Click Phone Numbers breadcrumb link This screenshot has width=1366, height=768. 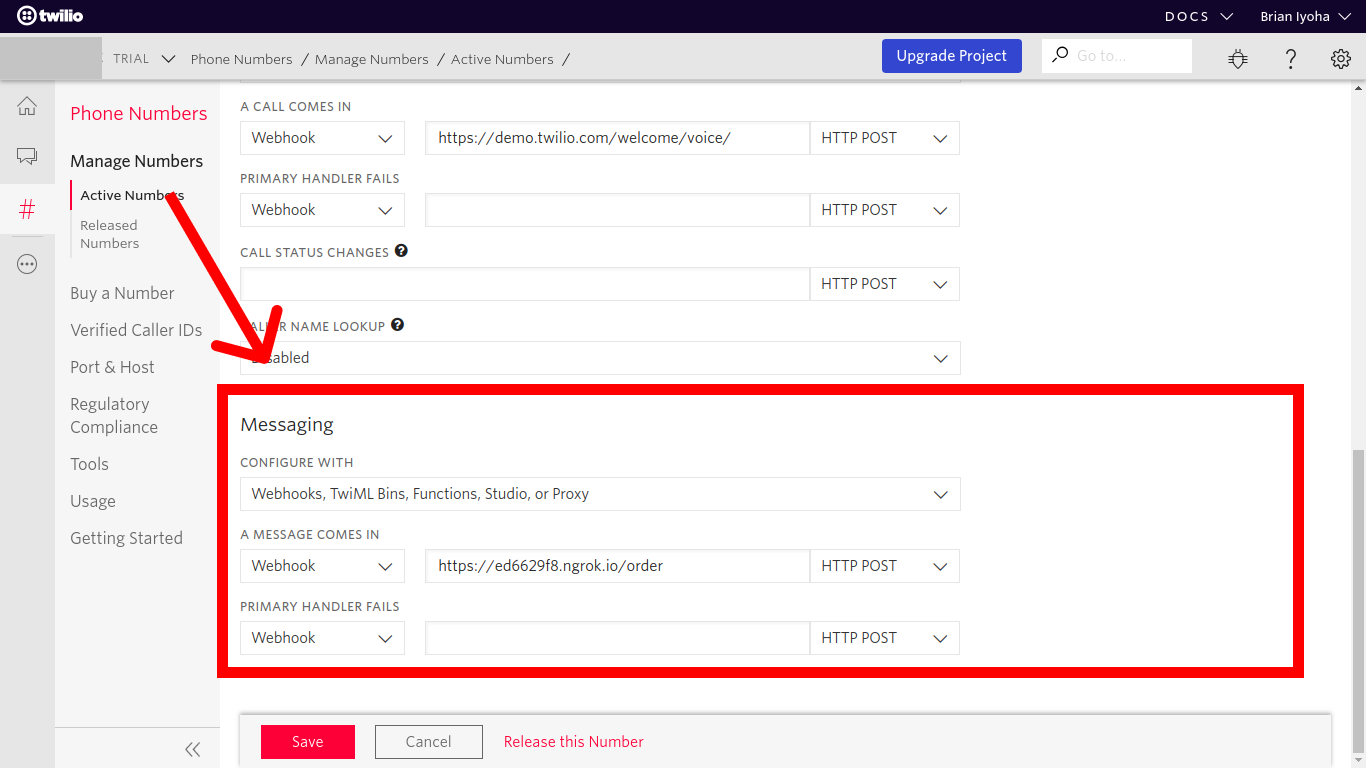(x=242, y=59)
